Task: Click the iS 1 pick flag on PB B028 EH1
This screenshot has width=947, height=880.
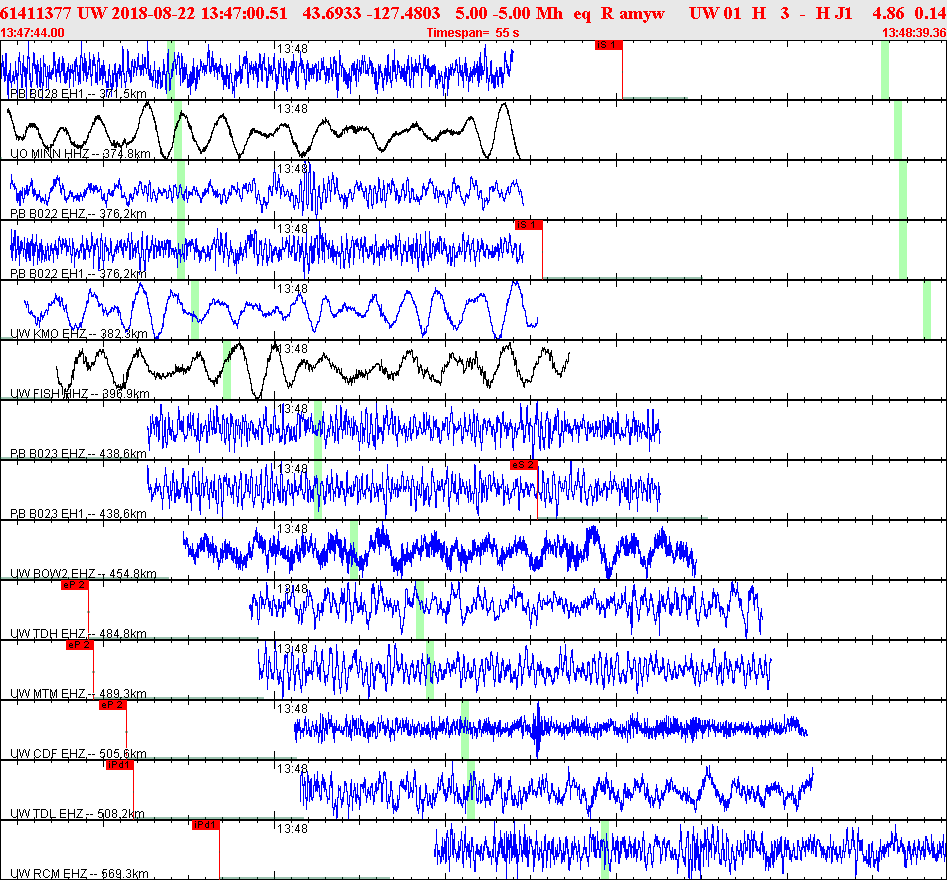Action: (x=608, y=45)
